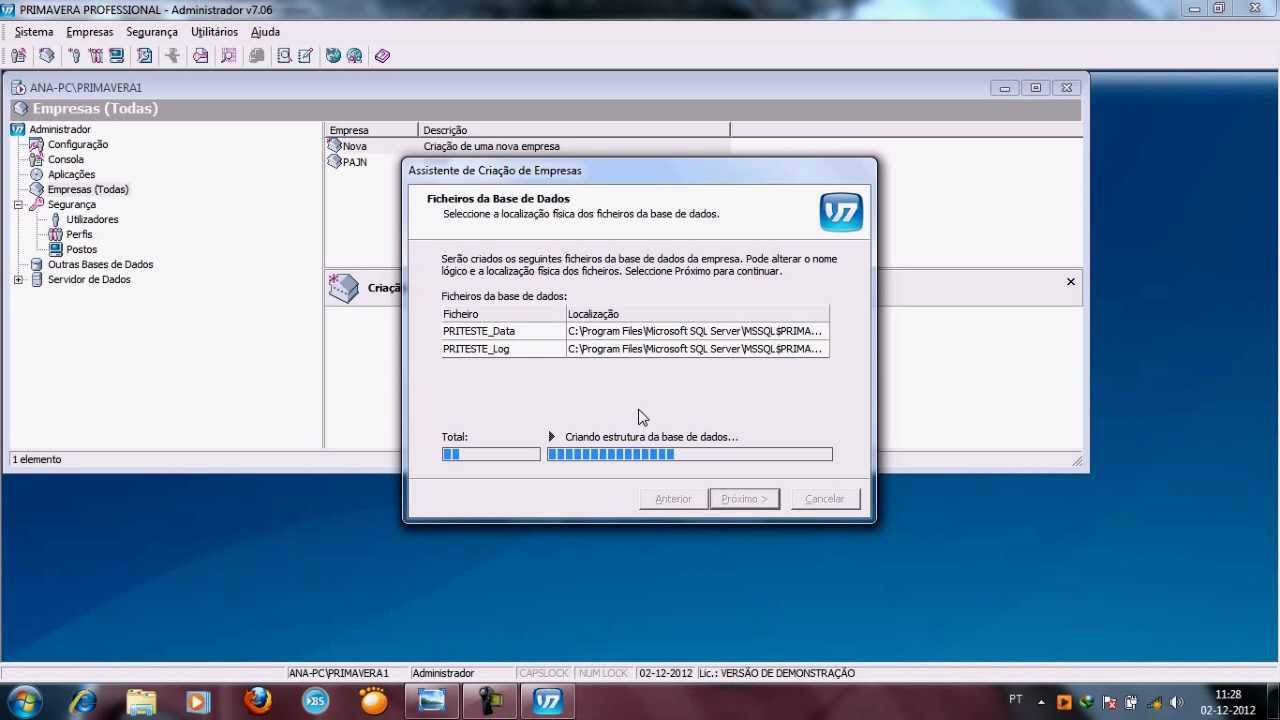Click the notebook with pencil toolbar icon

(x=306, y=56)
